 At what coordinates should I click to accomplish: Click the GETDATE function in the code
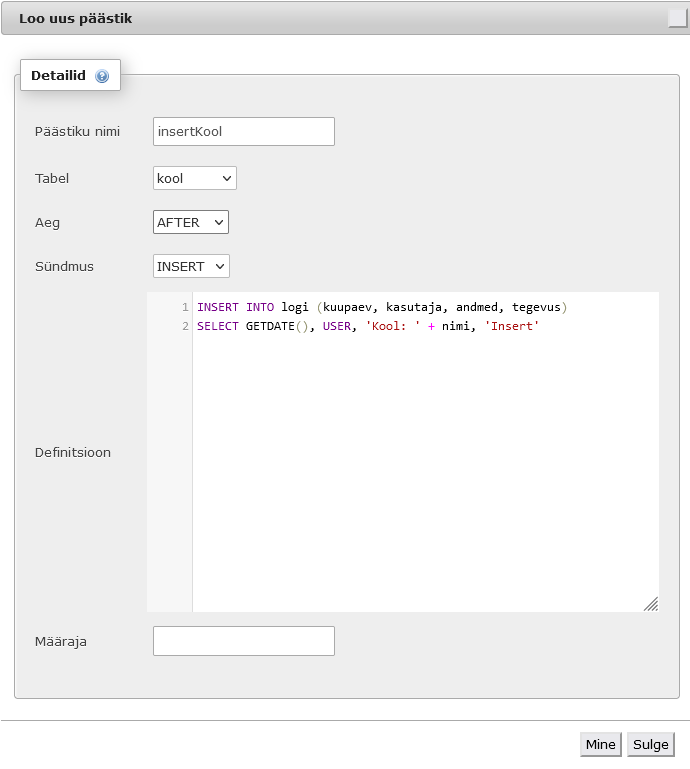click(x=270, y=326)
